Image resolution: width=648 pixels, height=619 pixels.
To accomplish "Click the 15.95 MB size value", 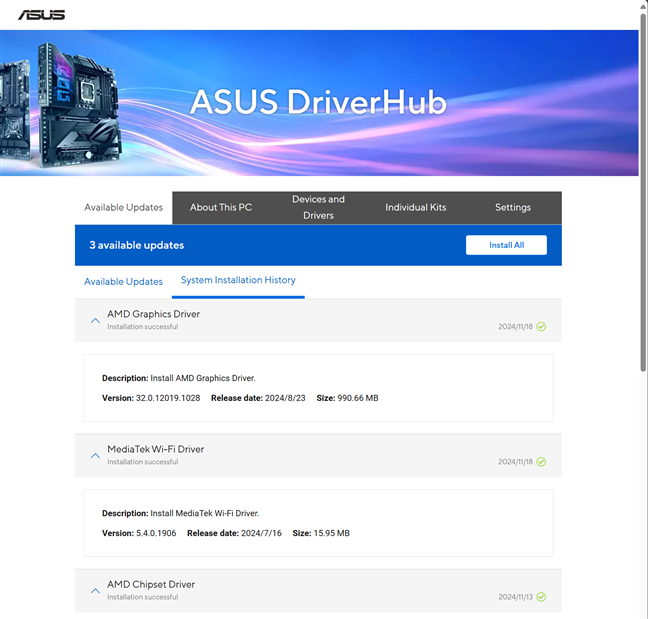I will coord(331,533).
